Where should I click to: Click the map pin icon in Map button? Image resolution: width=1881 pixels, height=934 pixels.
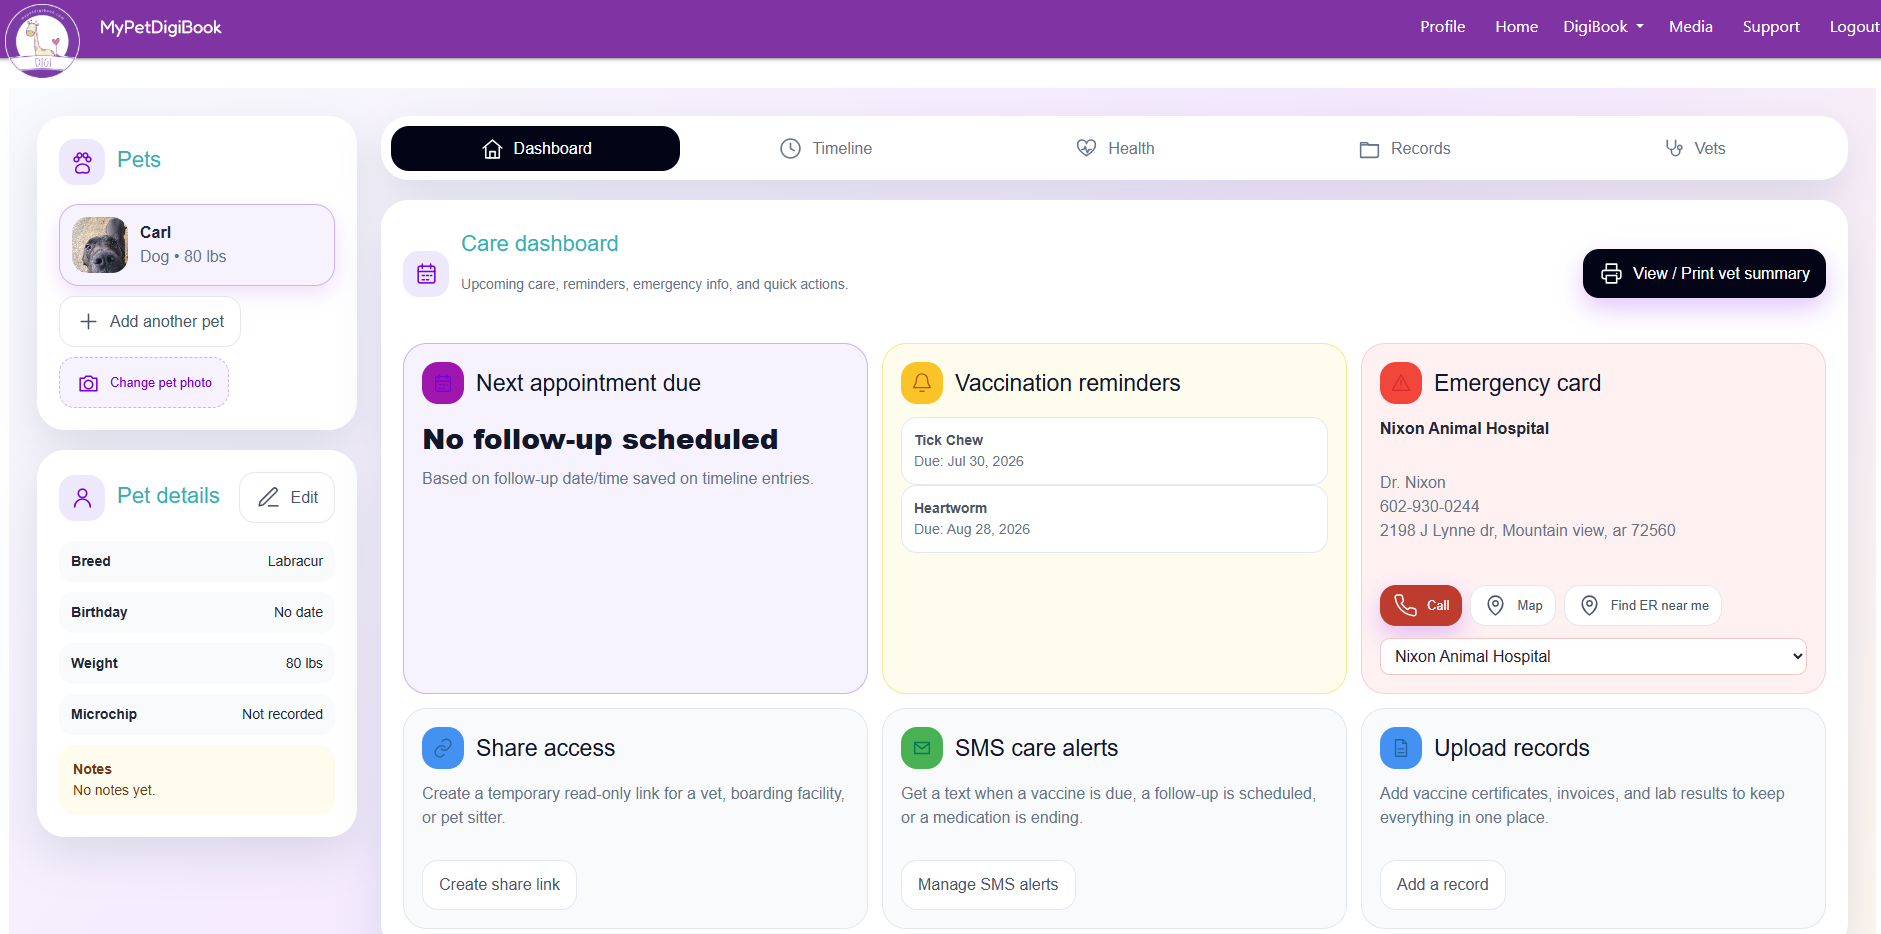point(1495,606)
